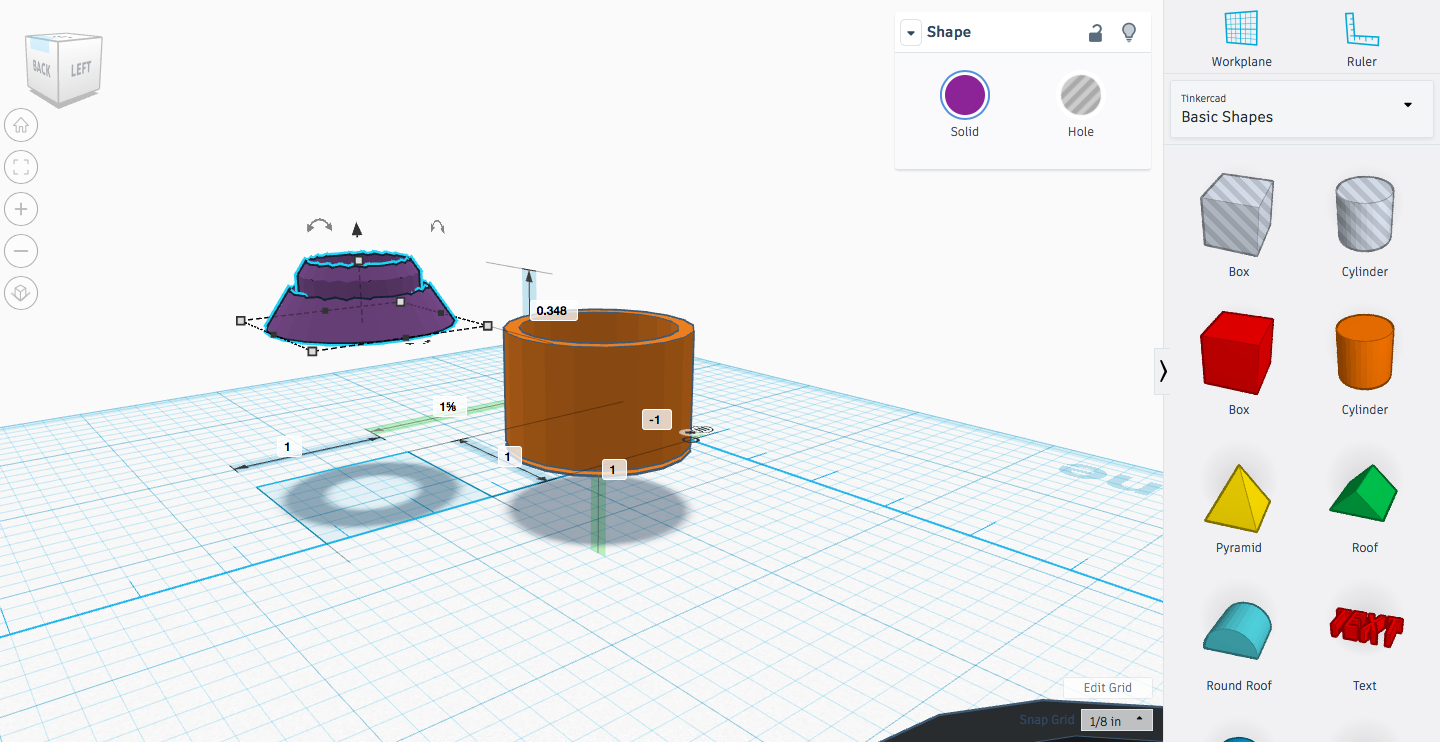Open the Workplane tool
Viewport: 1440px width, 742px height.
point(1241,39)
